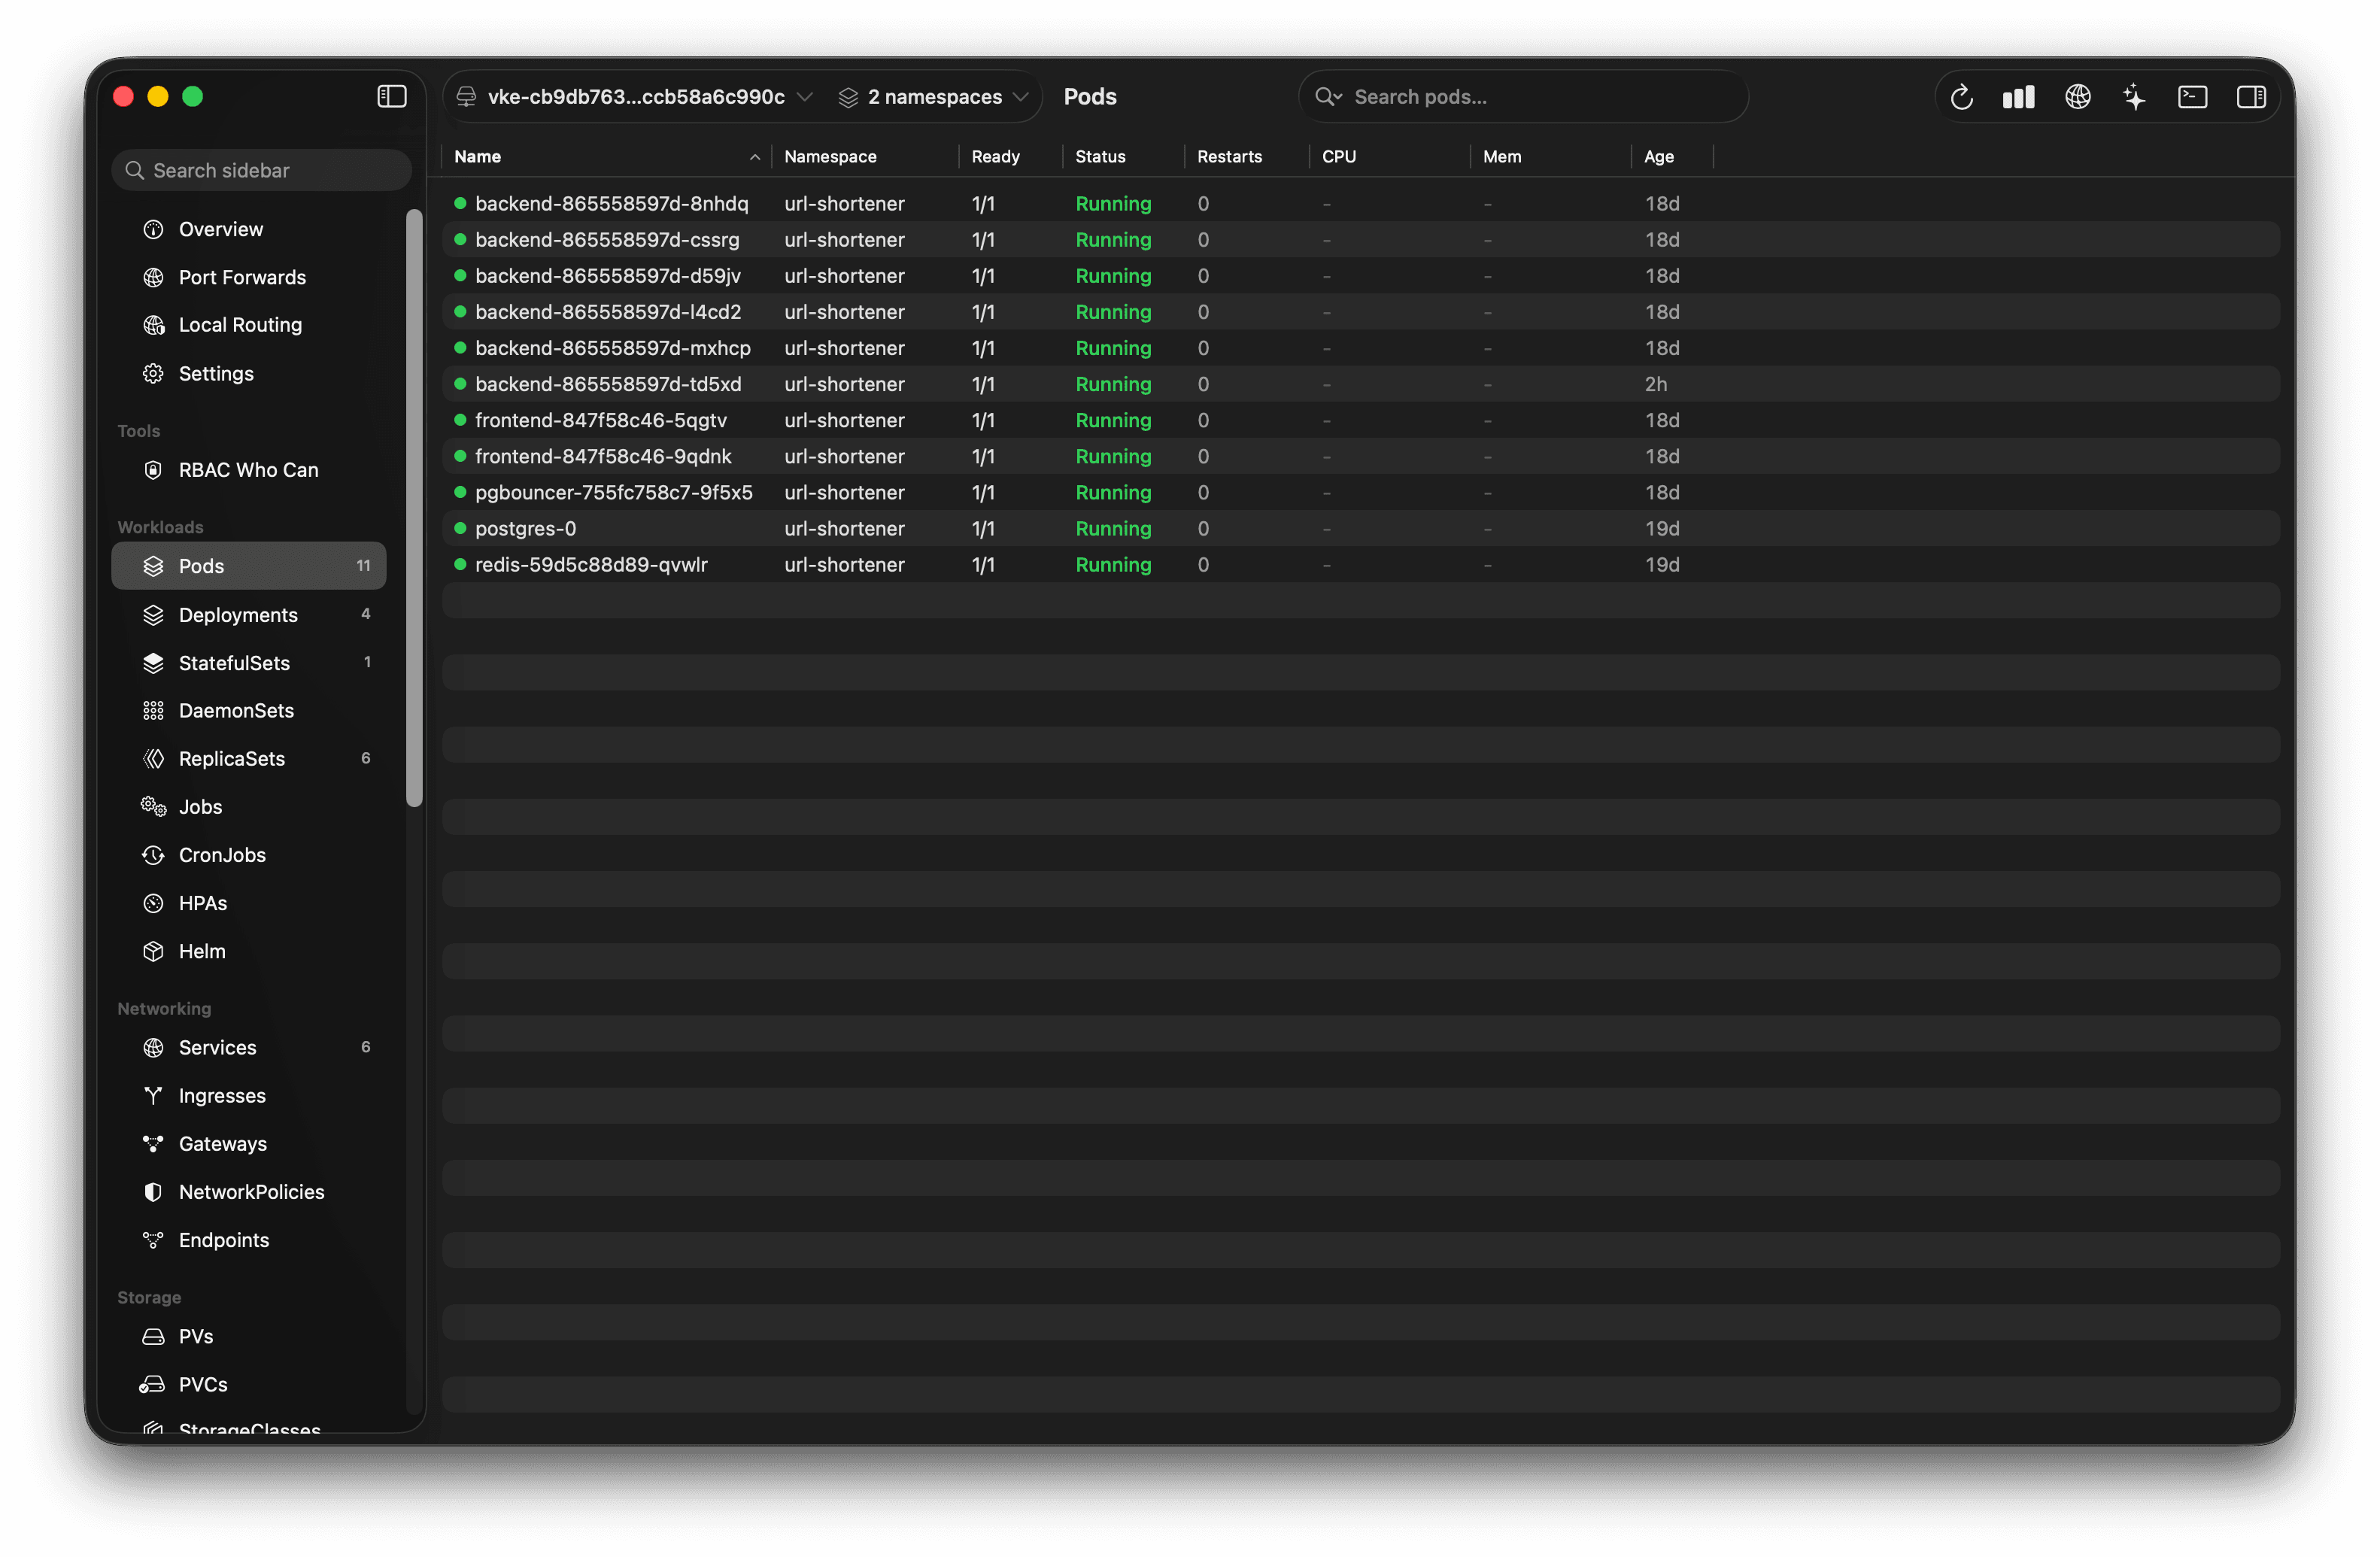This screenshot has height=1557, width=2380.
Task: Click the HPAs gauge icon
Action: point(153,903)
